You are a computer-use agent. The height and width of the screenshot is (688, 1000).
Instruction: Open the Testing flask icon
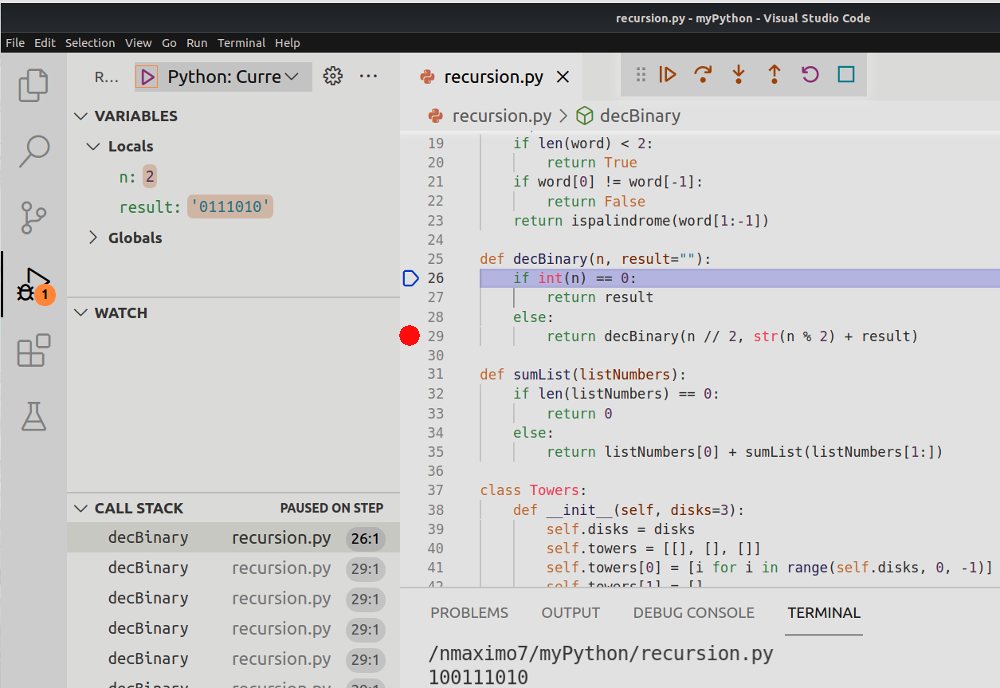point(34,416)
